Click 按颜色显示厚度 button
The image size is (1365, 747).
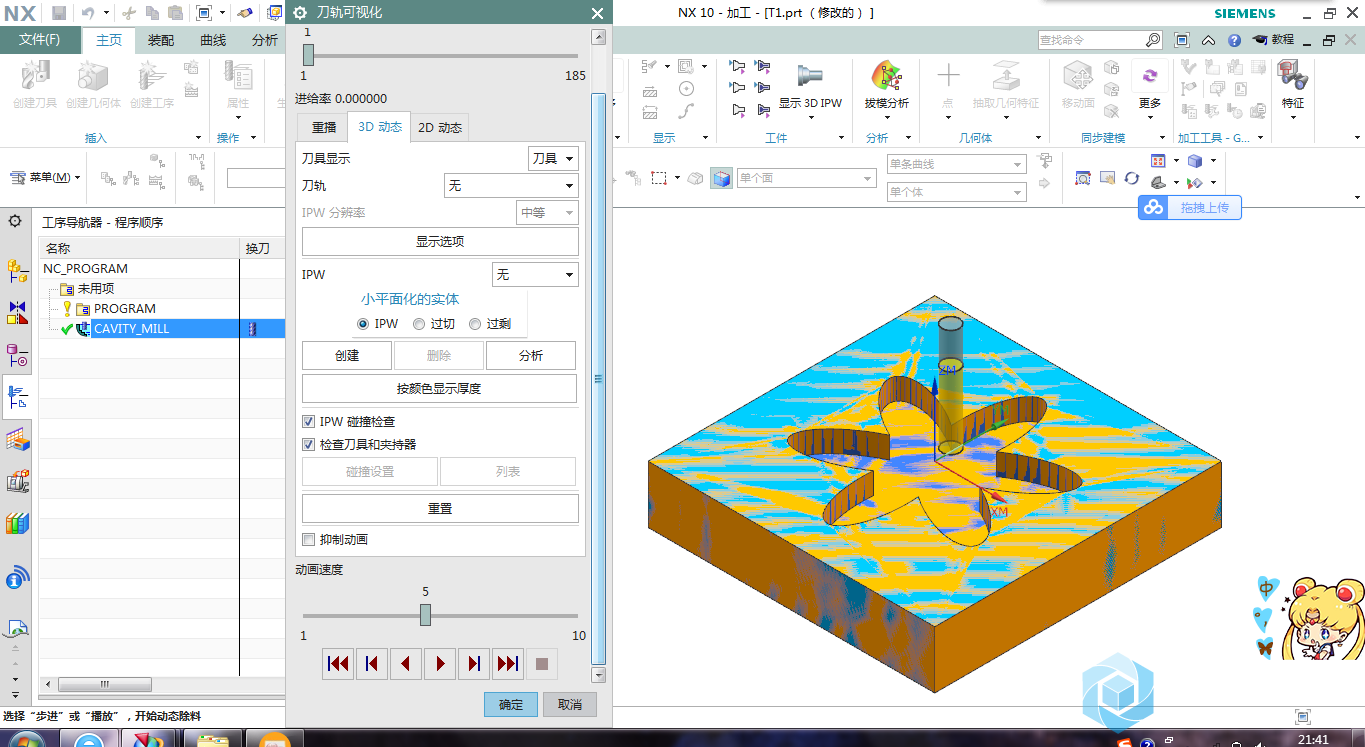click(439, 388)
